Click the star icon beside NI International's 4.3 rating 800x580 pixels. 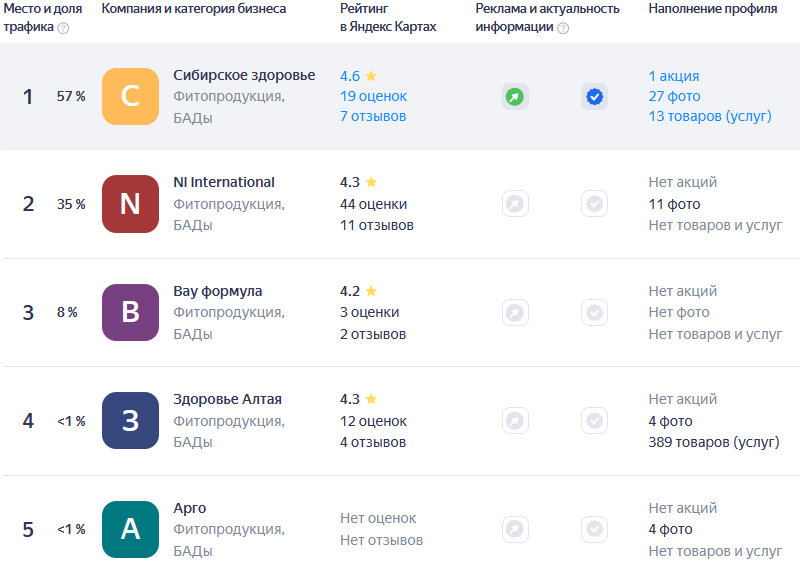(x=371, y=182)
